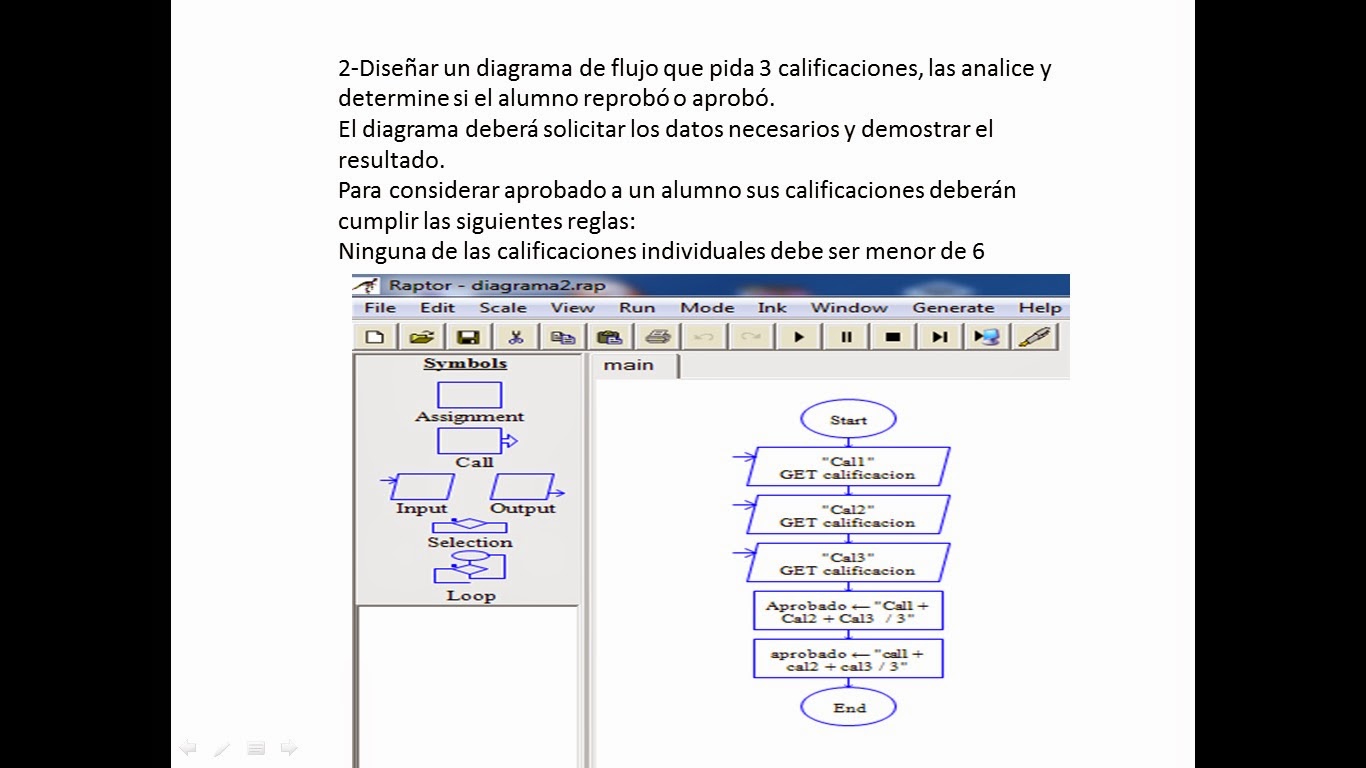Open the Mode menu

coord(706,308)
